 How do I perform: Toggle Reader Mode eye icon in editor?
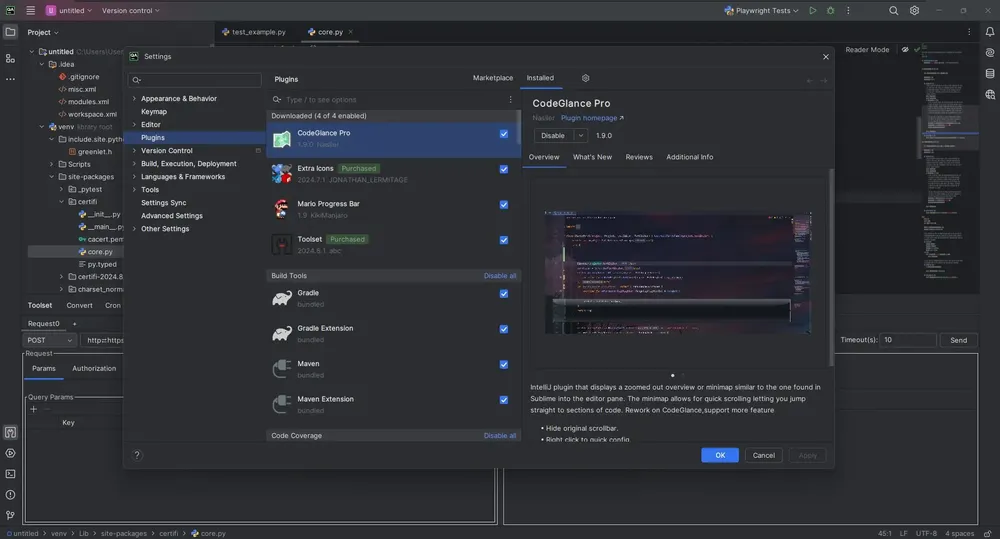905,49
